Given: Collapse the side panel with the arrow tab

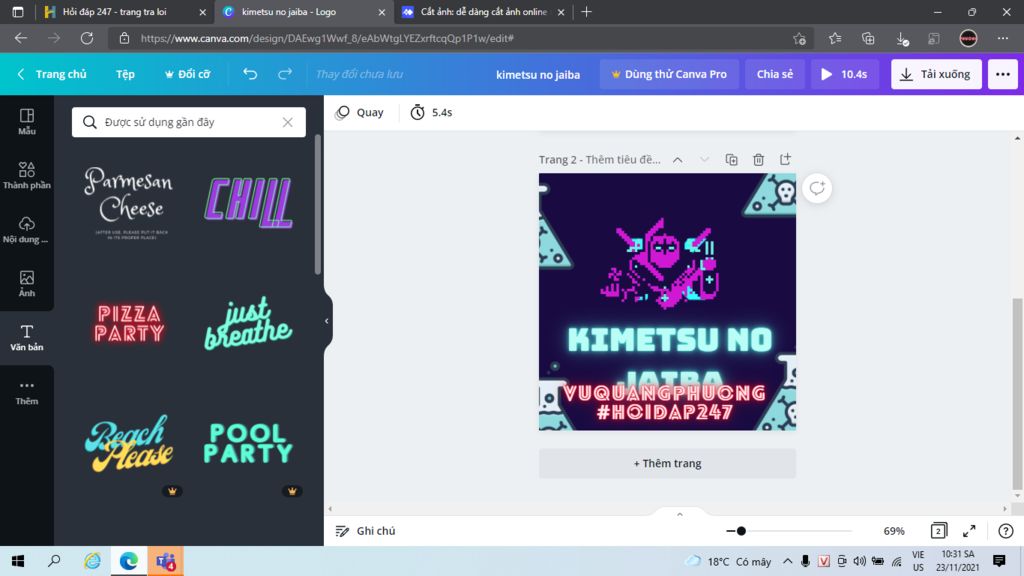Looking at the screenshot, I should click(x=327, y=321).
